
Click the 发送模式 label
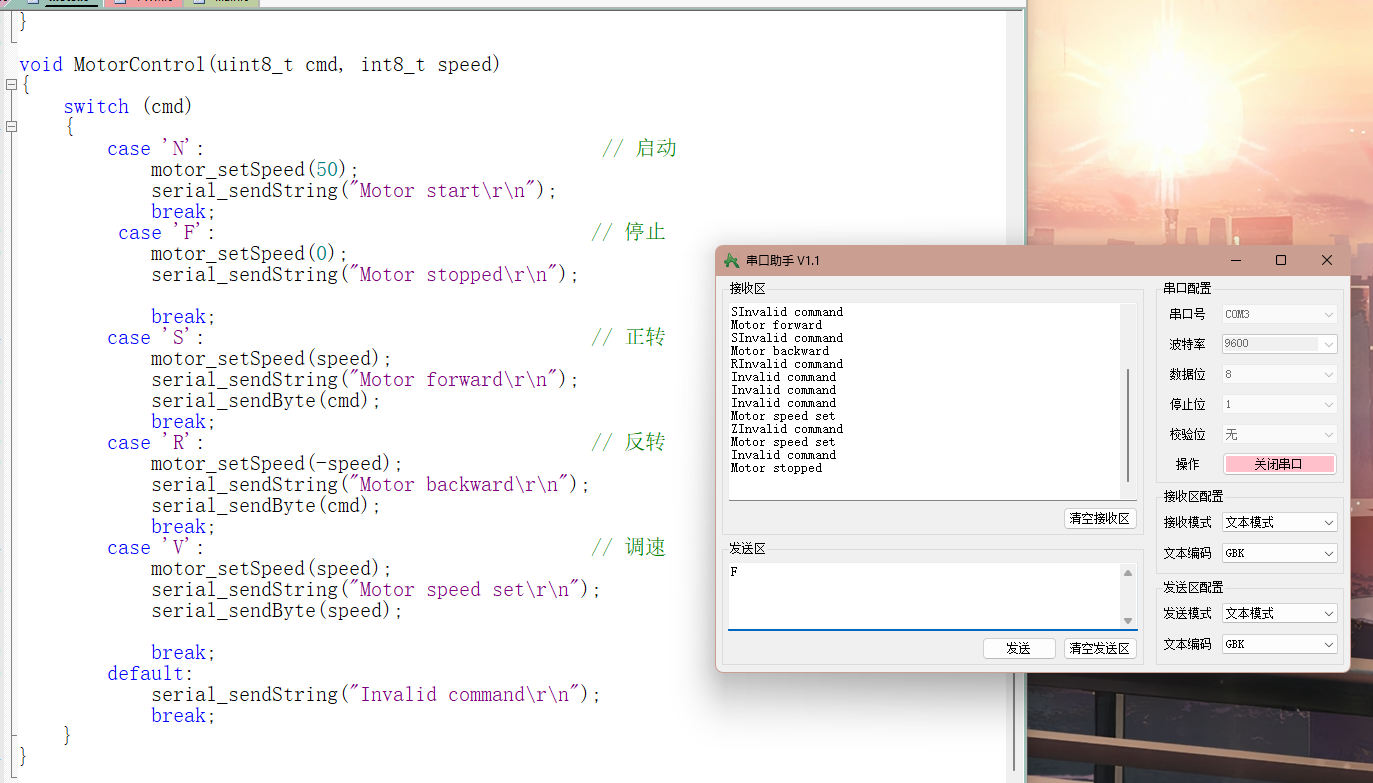pyautogui.click(x=1187, y=613)
